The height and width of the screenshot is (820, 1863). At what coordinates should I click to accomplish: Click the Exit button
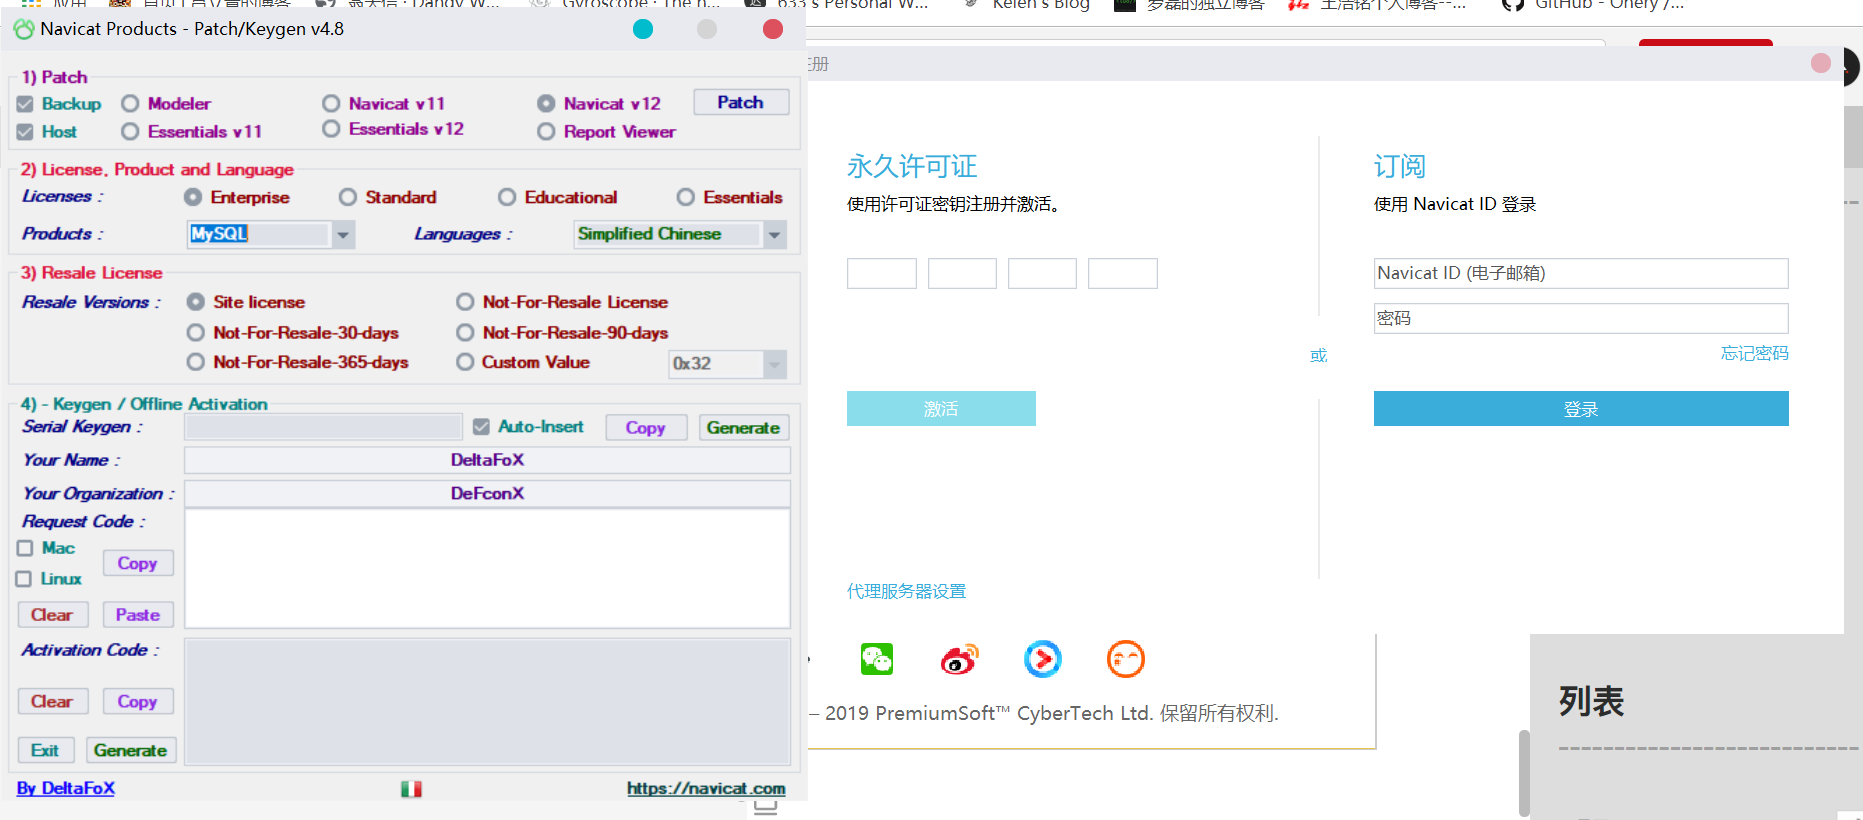coord(45,750)
